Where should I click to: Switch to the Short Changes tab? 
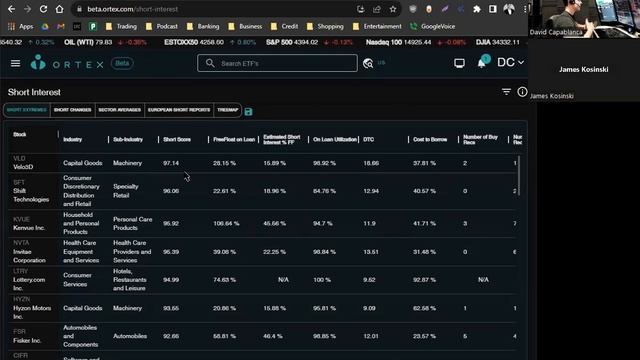(73, 110)
